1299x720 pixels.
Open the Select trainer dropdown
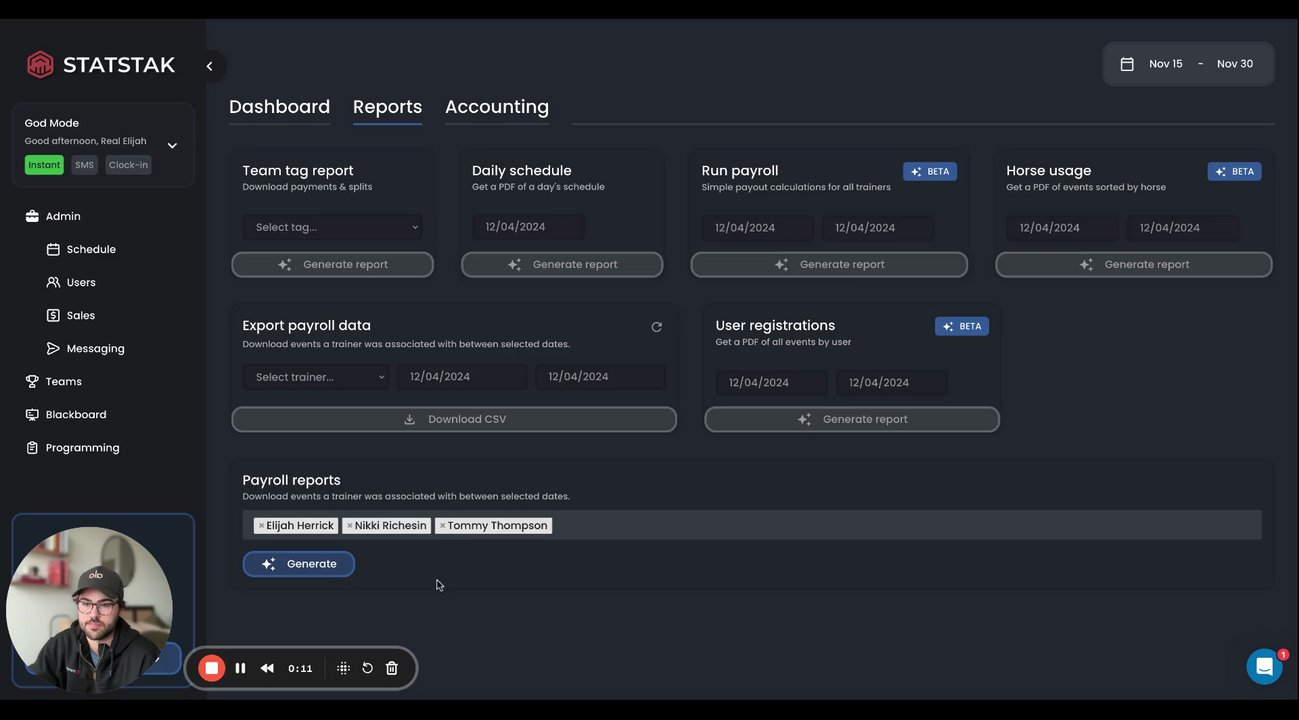(x=316, y=377)
